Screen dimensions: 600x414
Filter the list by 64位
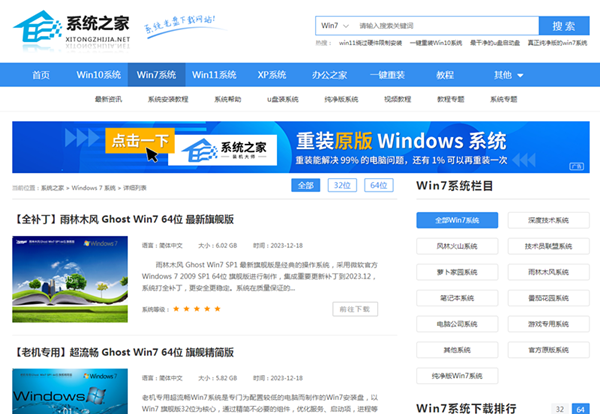tap(379, 186)
